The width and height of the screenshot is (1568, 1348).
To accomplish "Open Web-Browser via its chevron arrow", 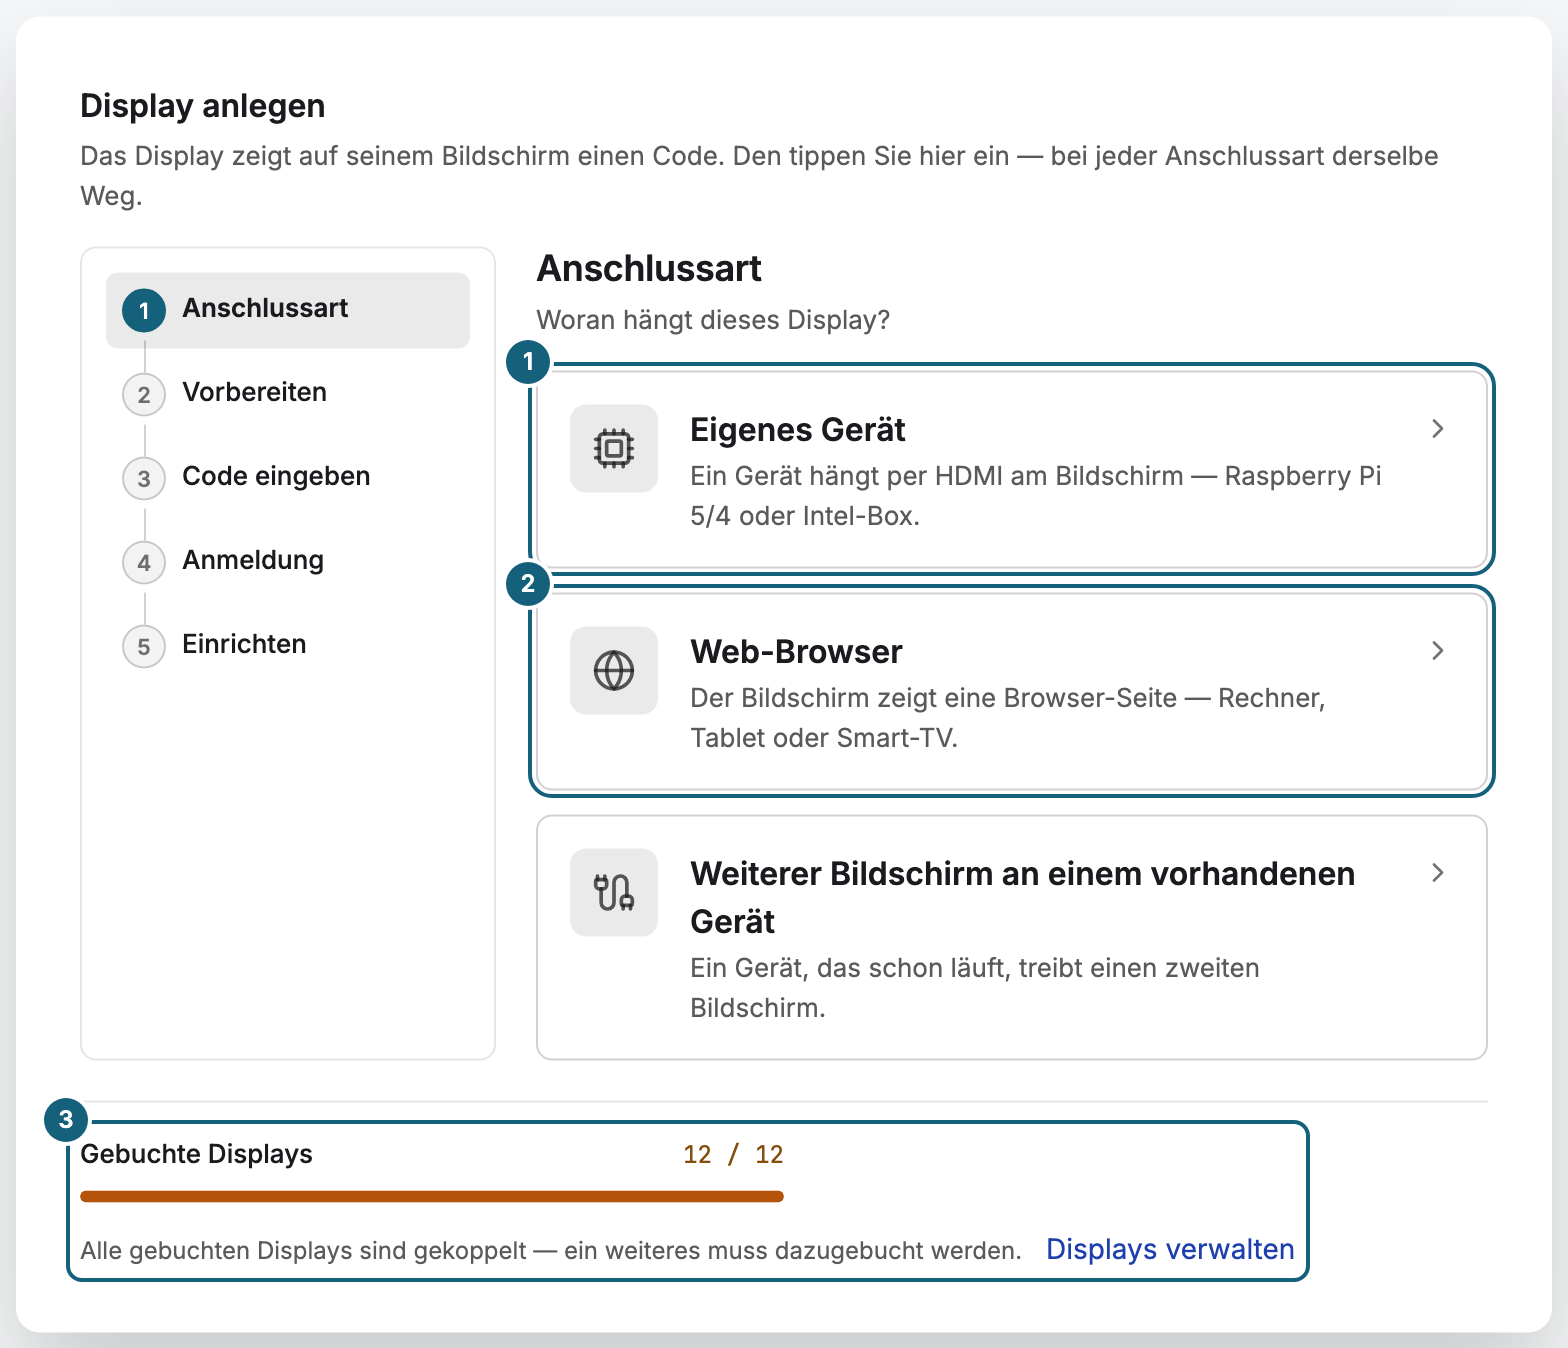I will tap(1438, 651).
